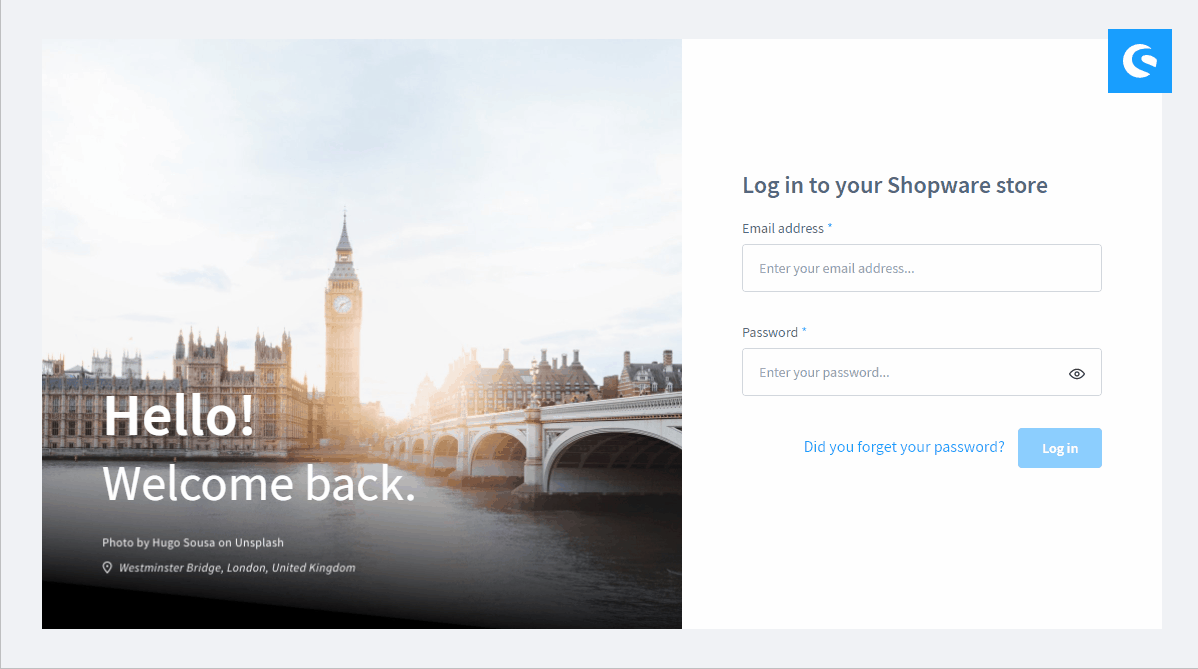Click the "Log in to your Shopware store" heading
This screenshot has width=1198, height=669.
click(x=895, y=186)
